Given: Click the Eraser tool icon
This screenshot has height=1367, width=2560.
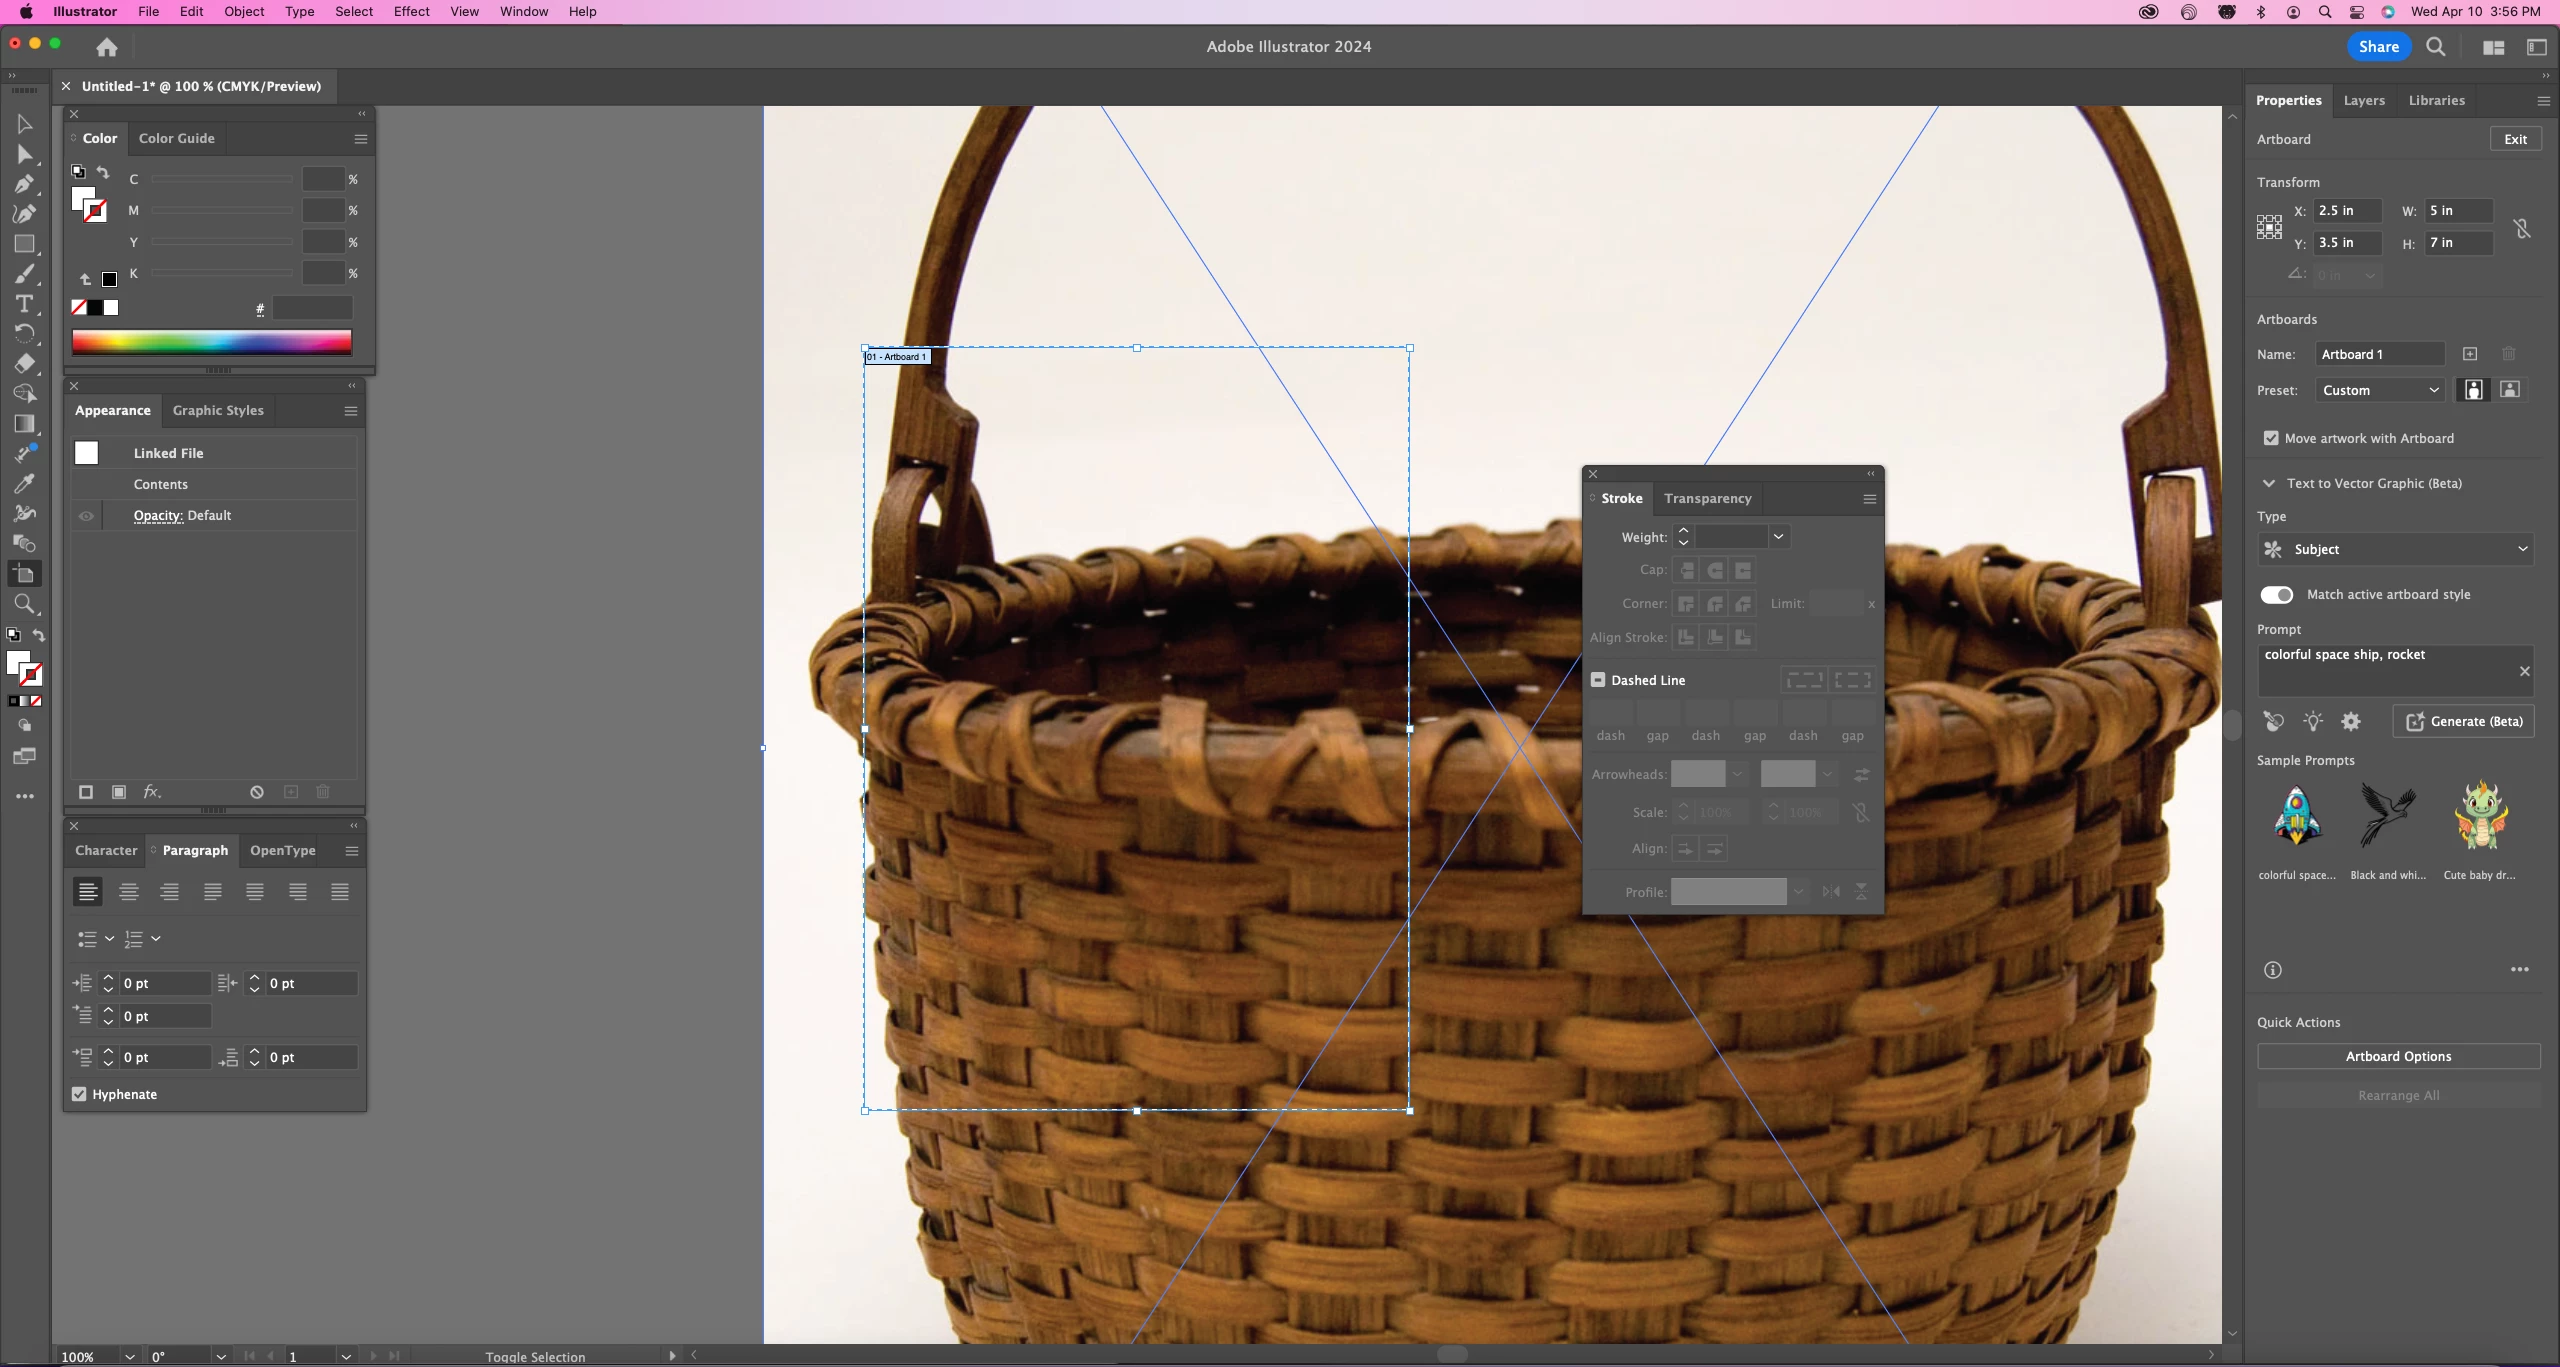Looking at the screenshot, I should point(24,364).
